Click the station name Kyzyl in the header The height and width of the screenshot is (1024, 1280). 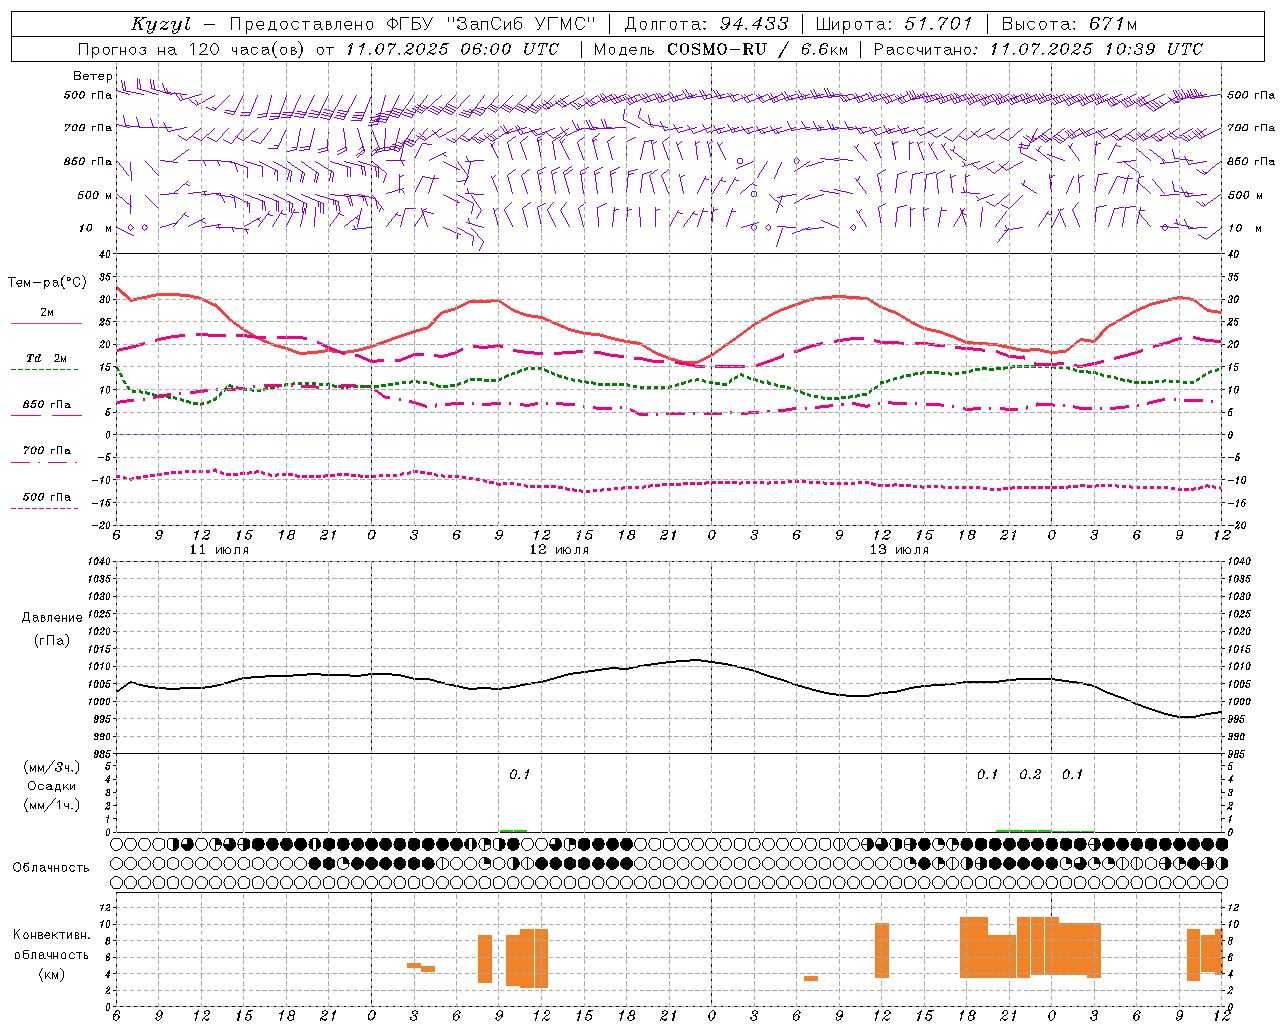[x=161, y=24]
